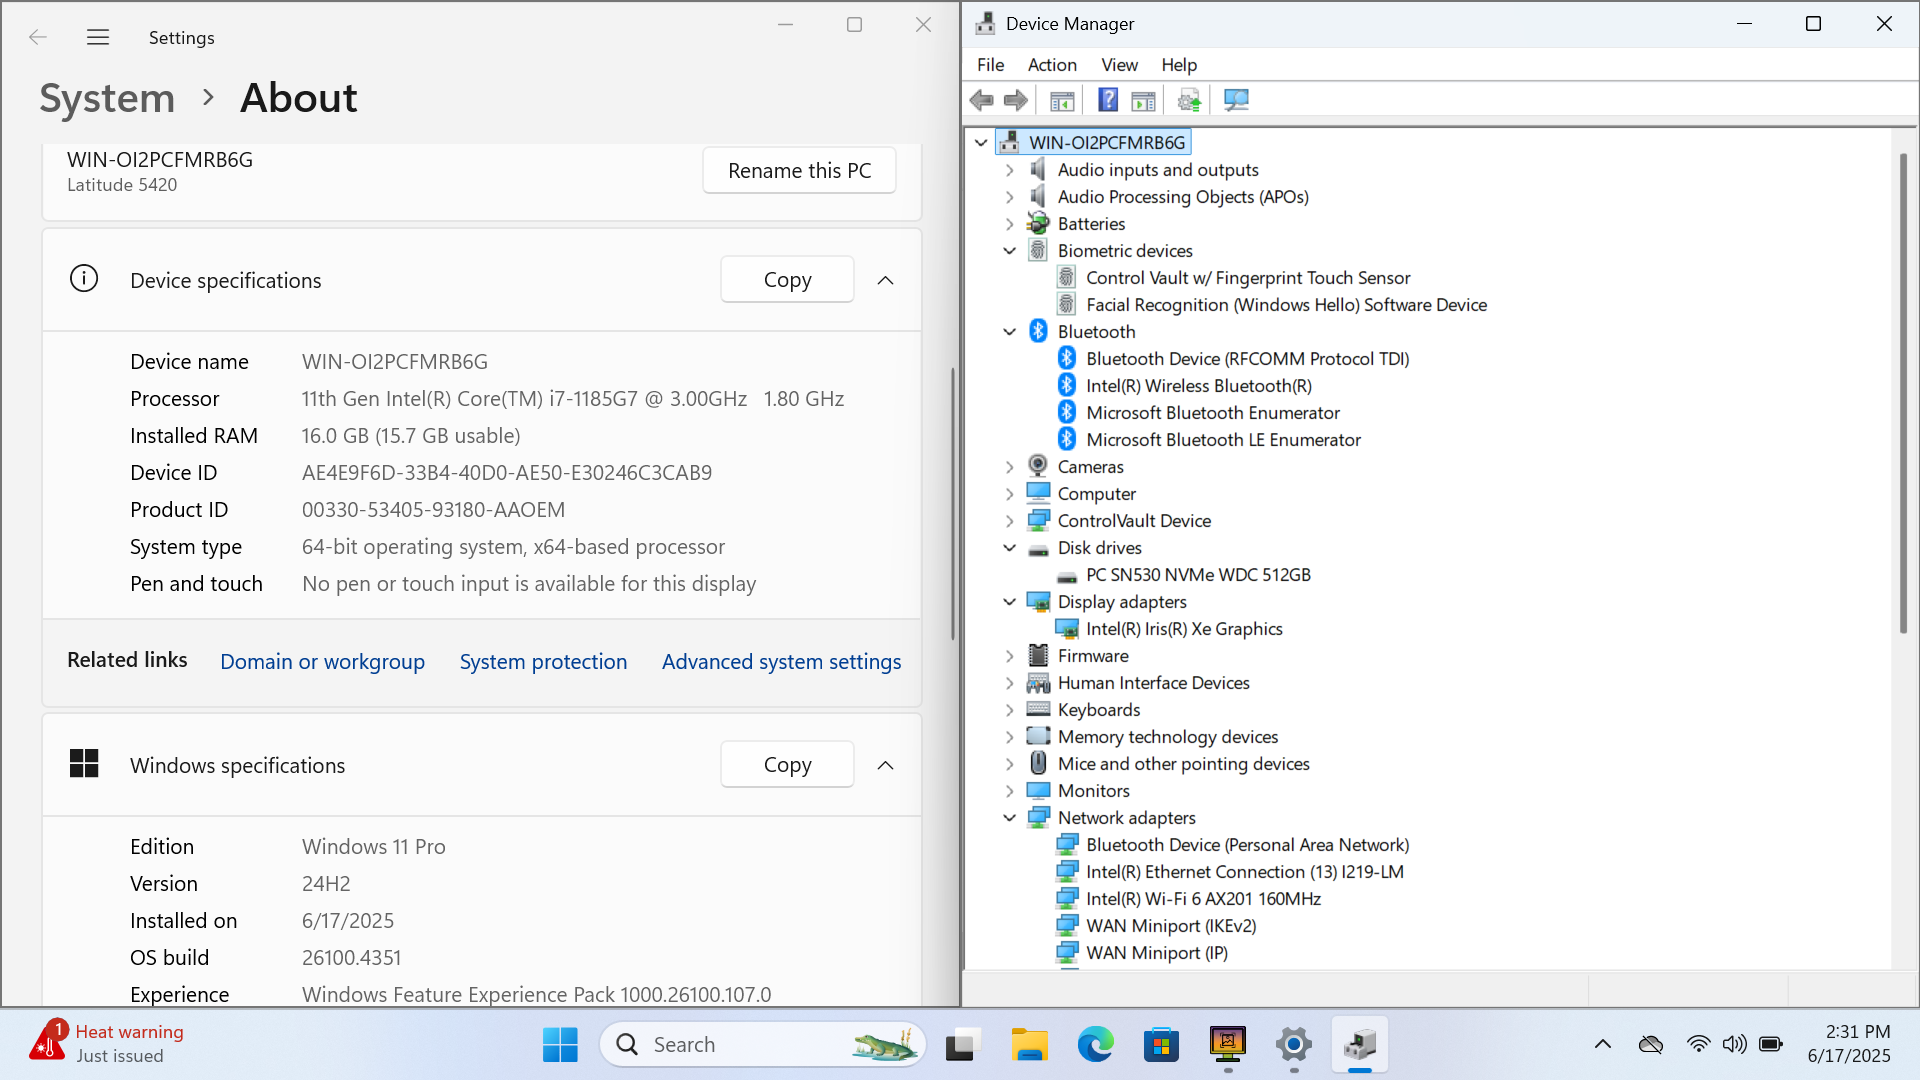Viewport: 1920px width, 1080px height.
Task: Click the battery tray icon
Action: tap(1771, 1045)
